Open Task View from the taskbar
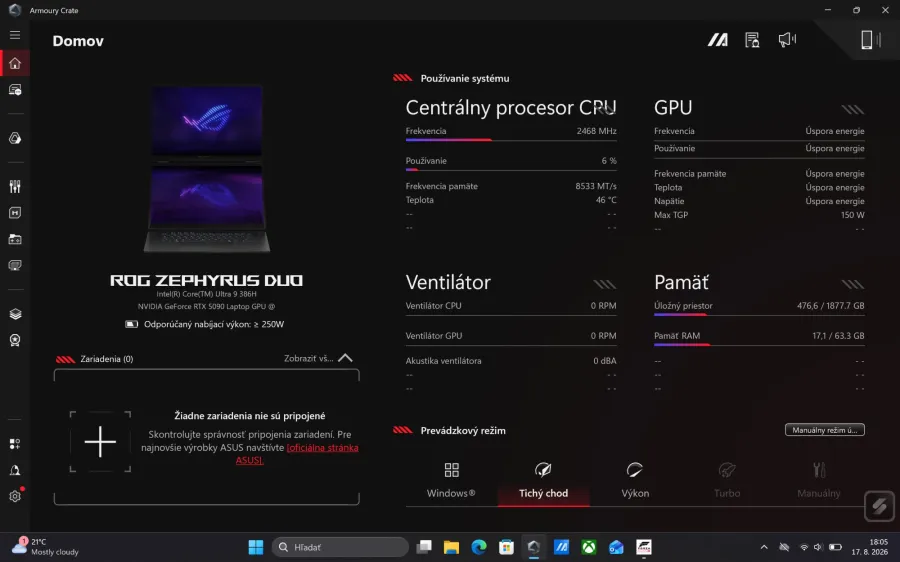This screenshot has width=900, height=562. click(x=424, y=547)
